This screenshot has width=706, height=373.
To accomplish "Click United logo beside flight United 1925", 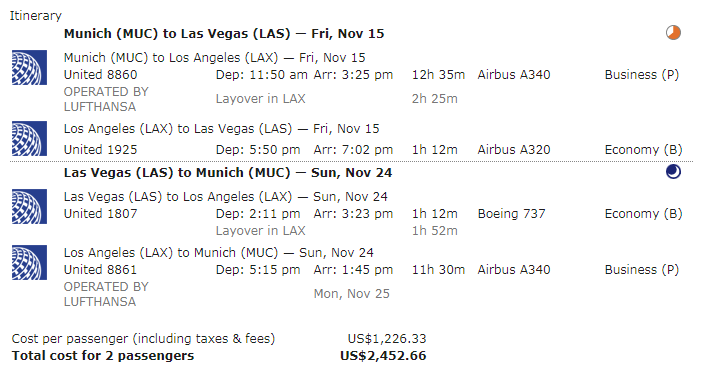I will click(29, 139).
